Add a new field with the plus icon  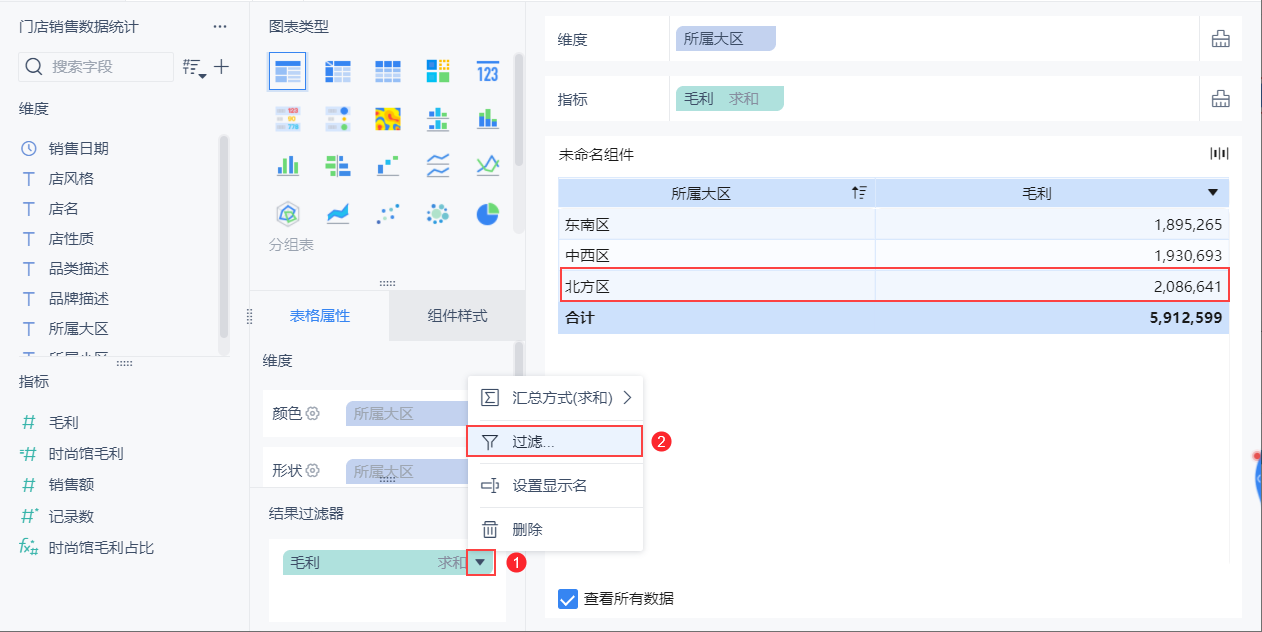pyautogui.click(x=222, y=67)
